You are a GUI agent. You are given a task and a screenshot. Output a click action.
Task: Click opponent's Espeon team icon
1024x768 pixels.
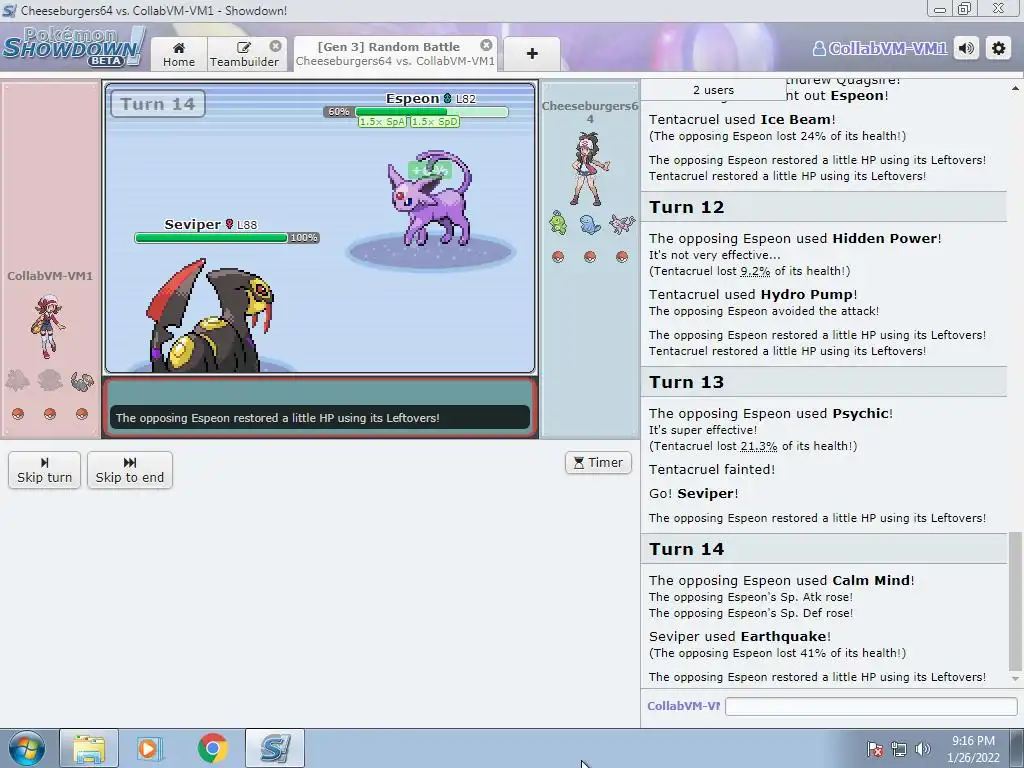(x=622, y=223)
